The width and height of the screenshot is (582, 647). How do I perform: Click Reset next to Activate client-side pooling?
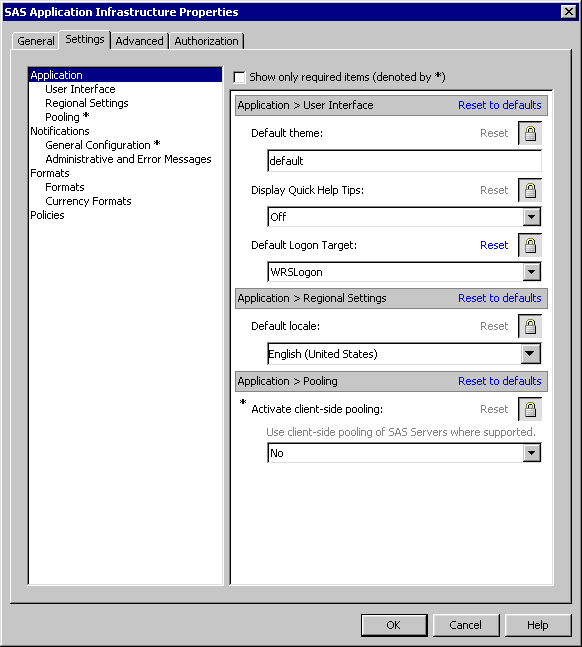pyautogui.click(x=494, y=409)
